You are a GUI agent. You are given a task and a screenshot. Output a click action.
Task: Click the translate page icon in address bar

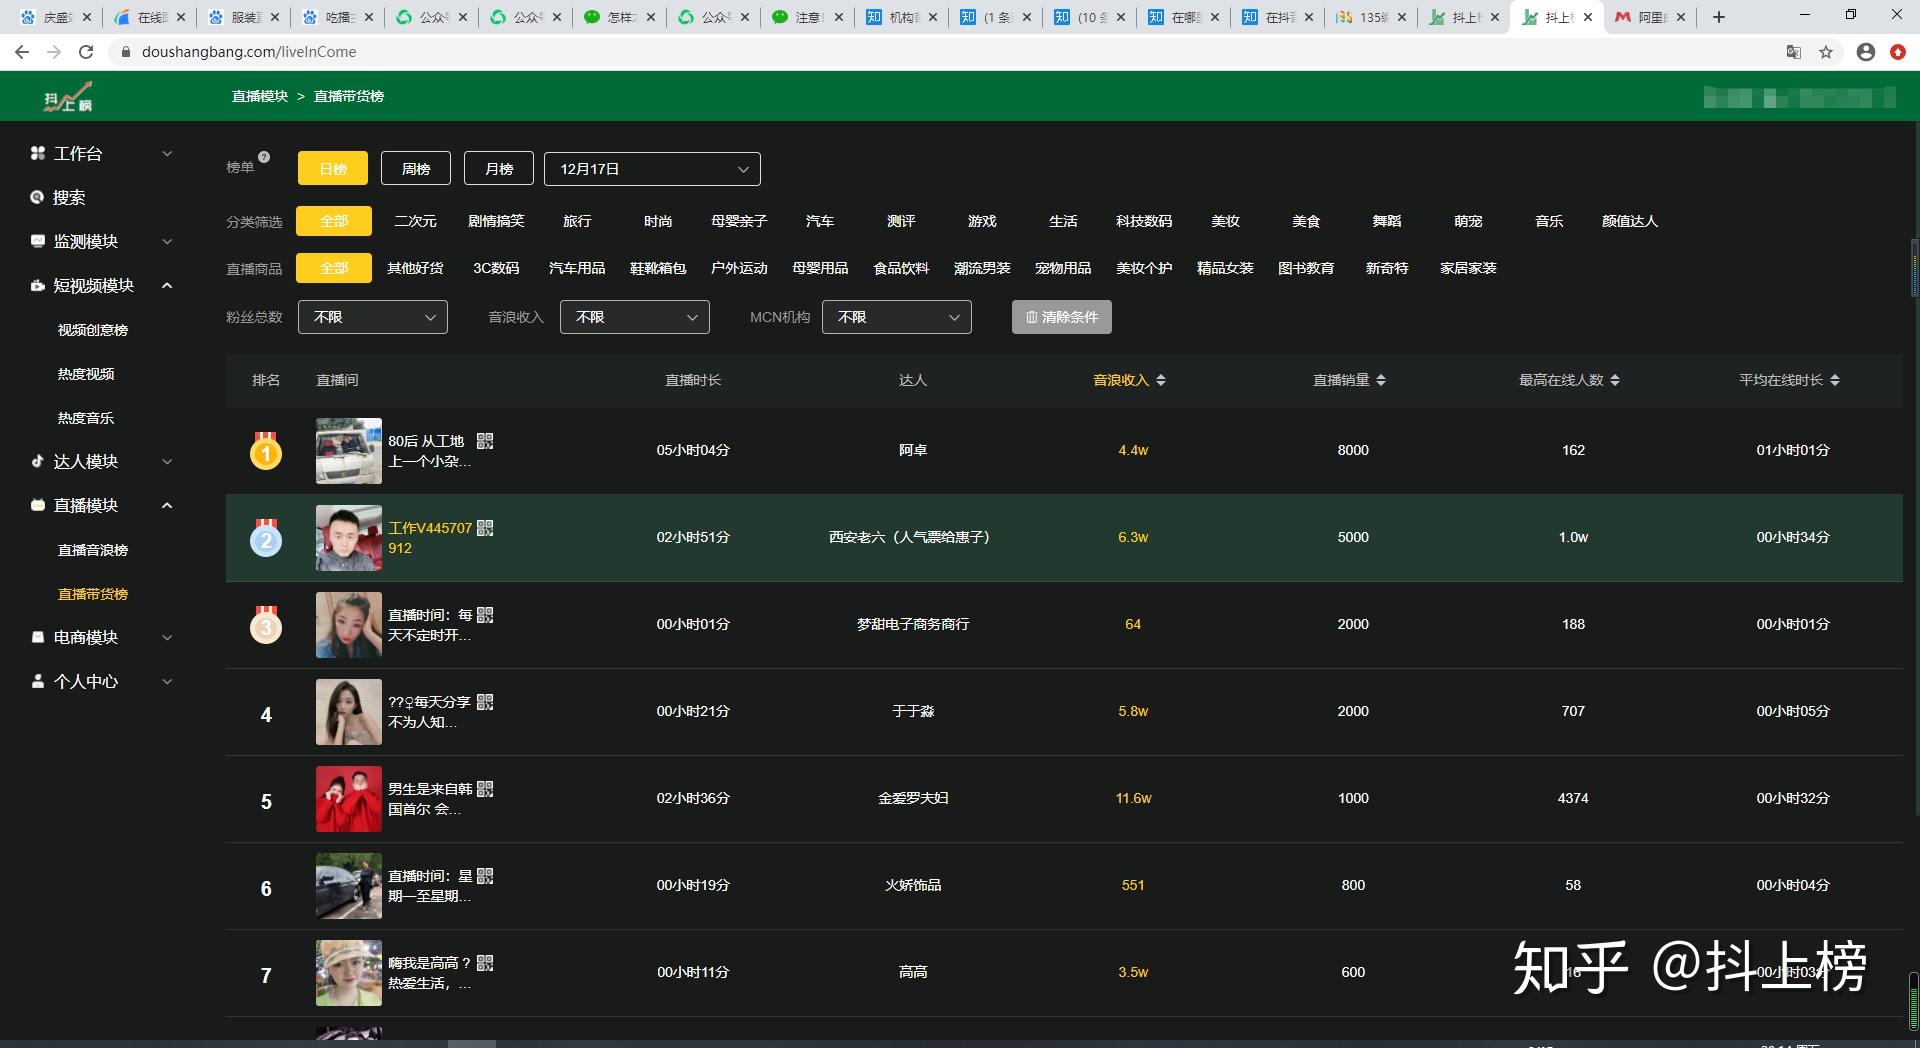pos(1794,52)
